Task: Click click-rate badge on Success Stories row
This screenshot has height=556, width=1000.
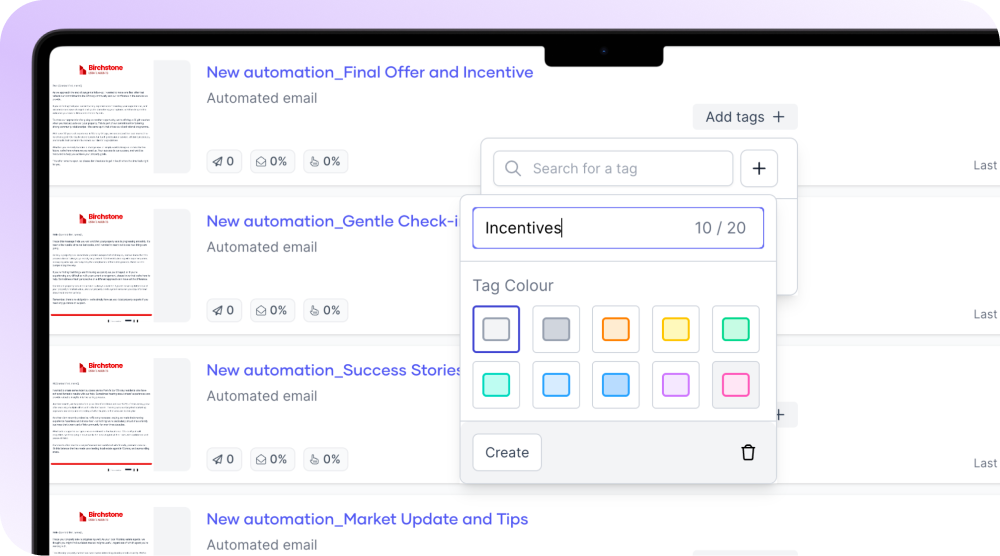Action: point(325,459)
